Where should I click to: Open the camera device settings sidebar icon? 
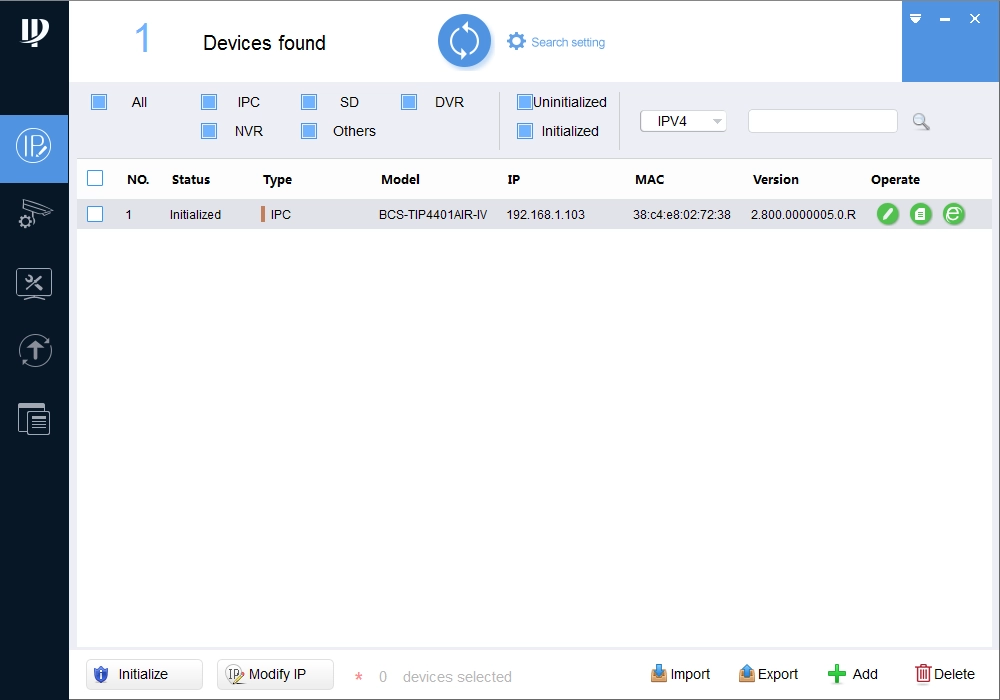click(x=34, y=213)
